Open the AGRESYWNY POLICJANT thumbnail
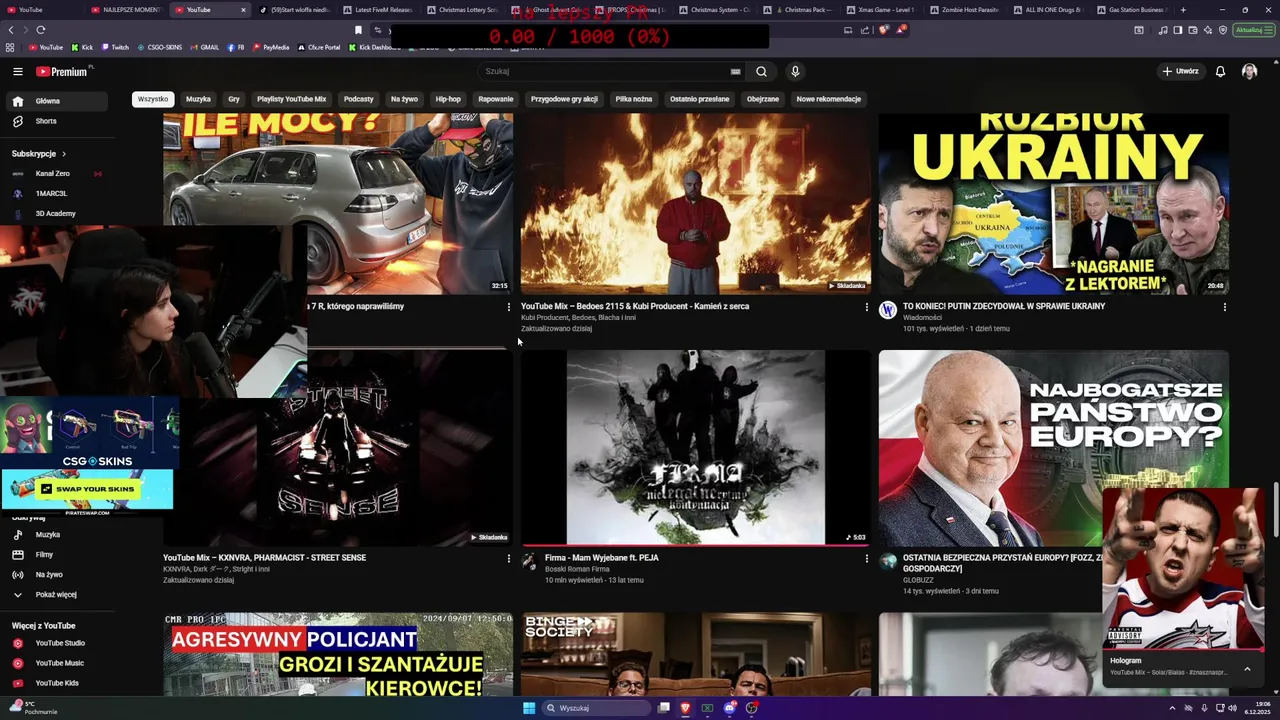Screen dimensions: 1280x720 click(x=338, y=655)
